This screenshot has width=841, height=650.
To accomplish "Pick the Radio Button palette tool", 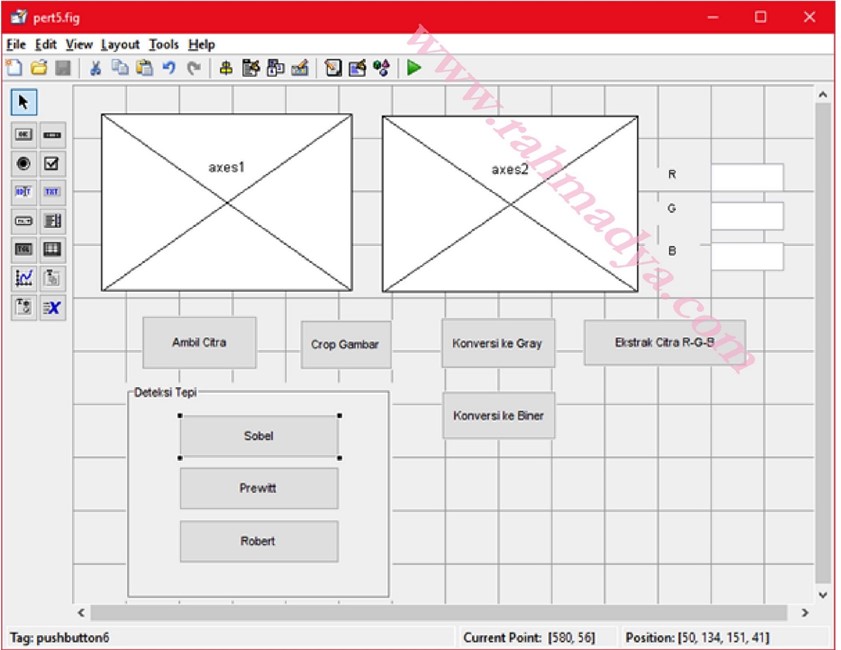I will coord(24,163).
